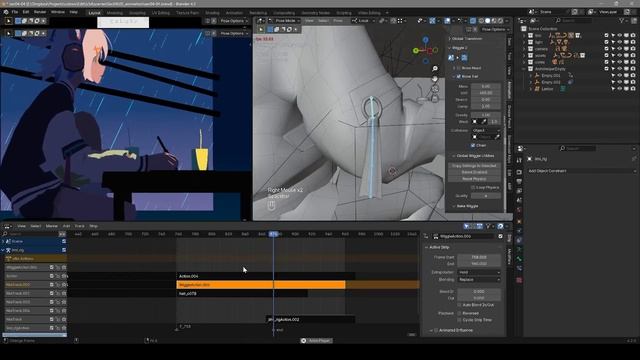Open the outliner filter funnel icon
The height and width of the screenshot is (360, 640).
pyautogui.click(x=622, y=21)
